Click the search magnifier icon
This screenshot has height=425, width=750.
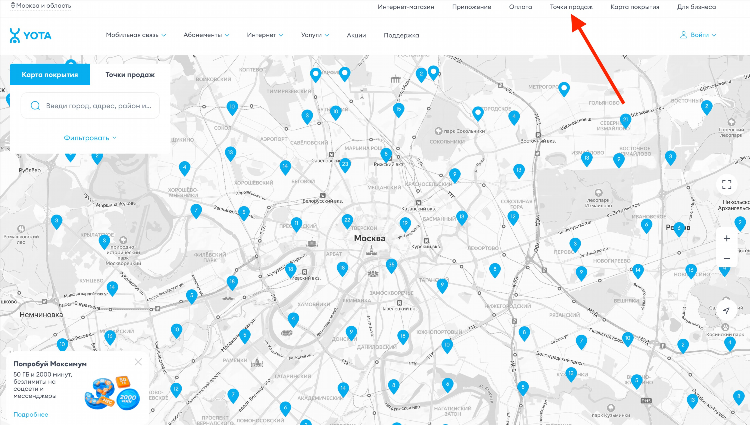35,106
